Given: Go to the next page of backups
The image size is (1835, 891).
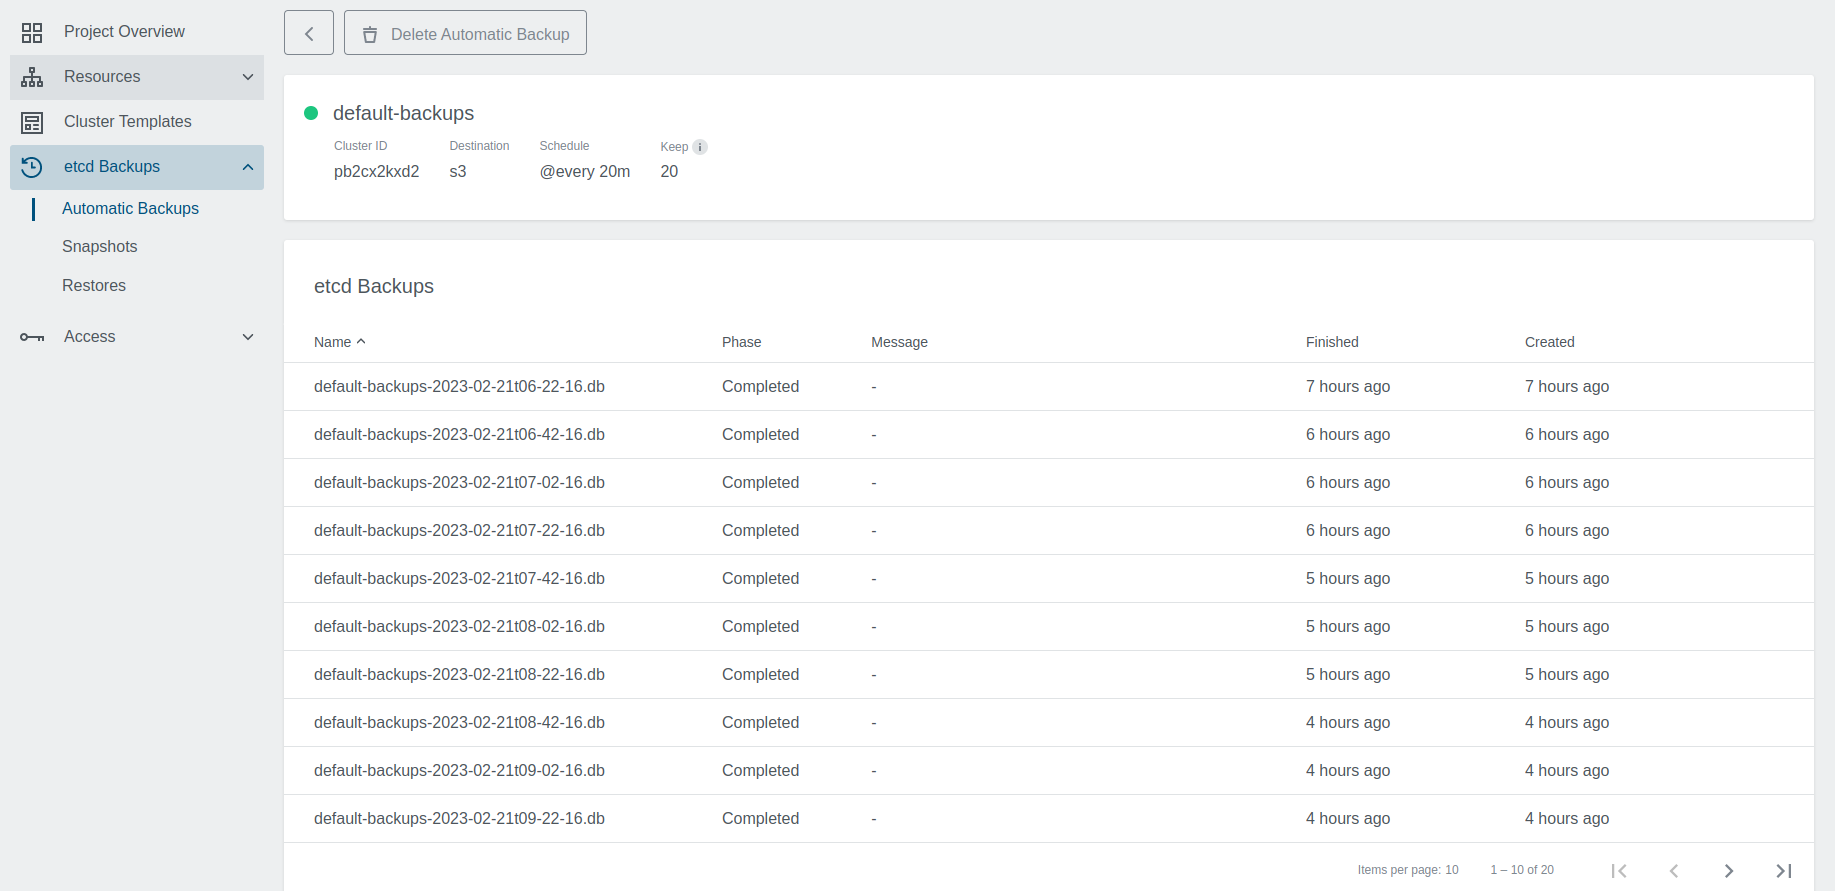Looking at the screenshot, I should [1728, 870].
